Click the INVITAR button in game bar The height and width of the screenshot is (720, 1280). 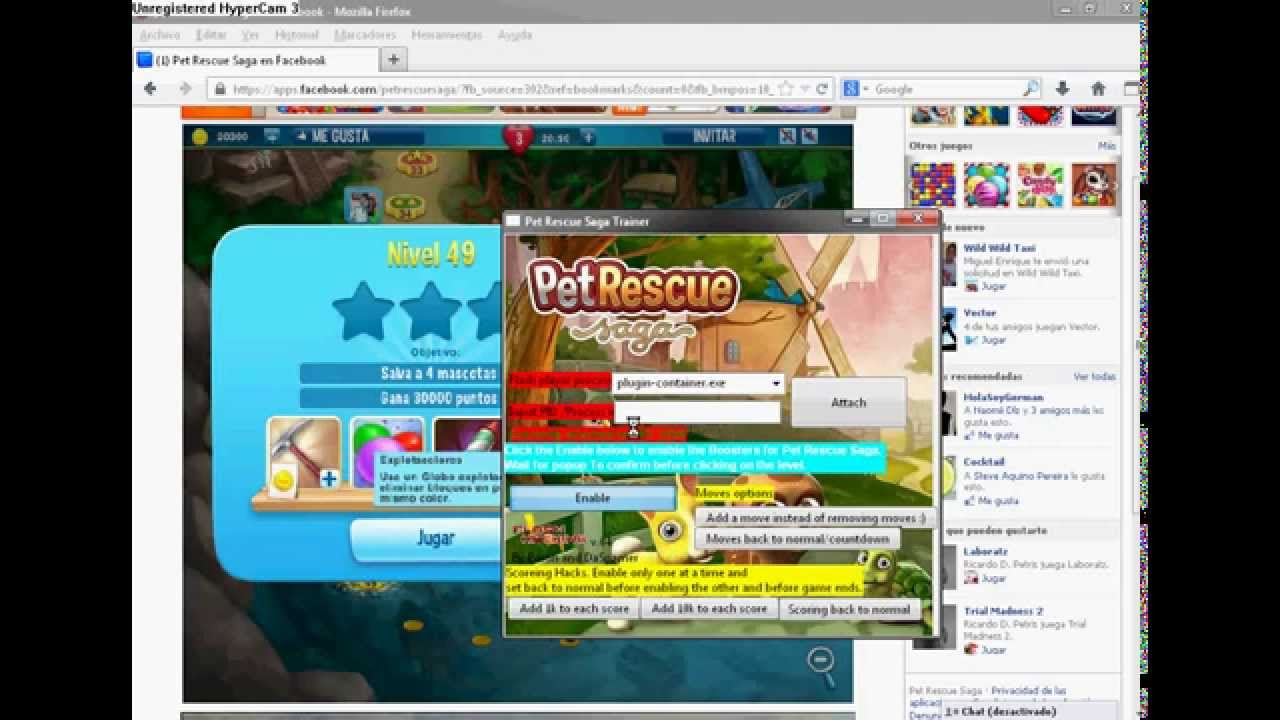(x=714, y=136)
